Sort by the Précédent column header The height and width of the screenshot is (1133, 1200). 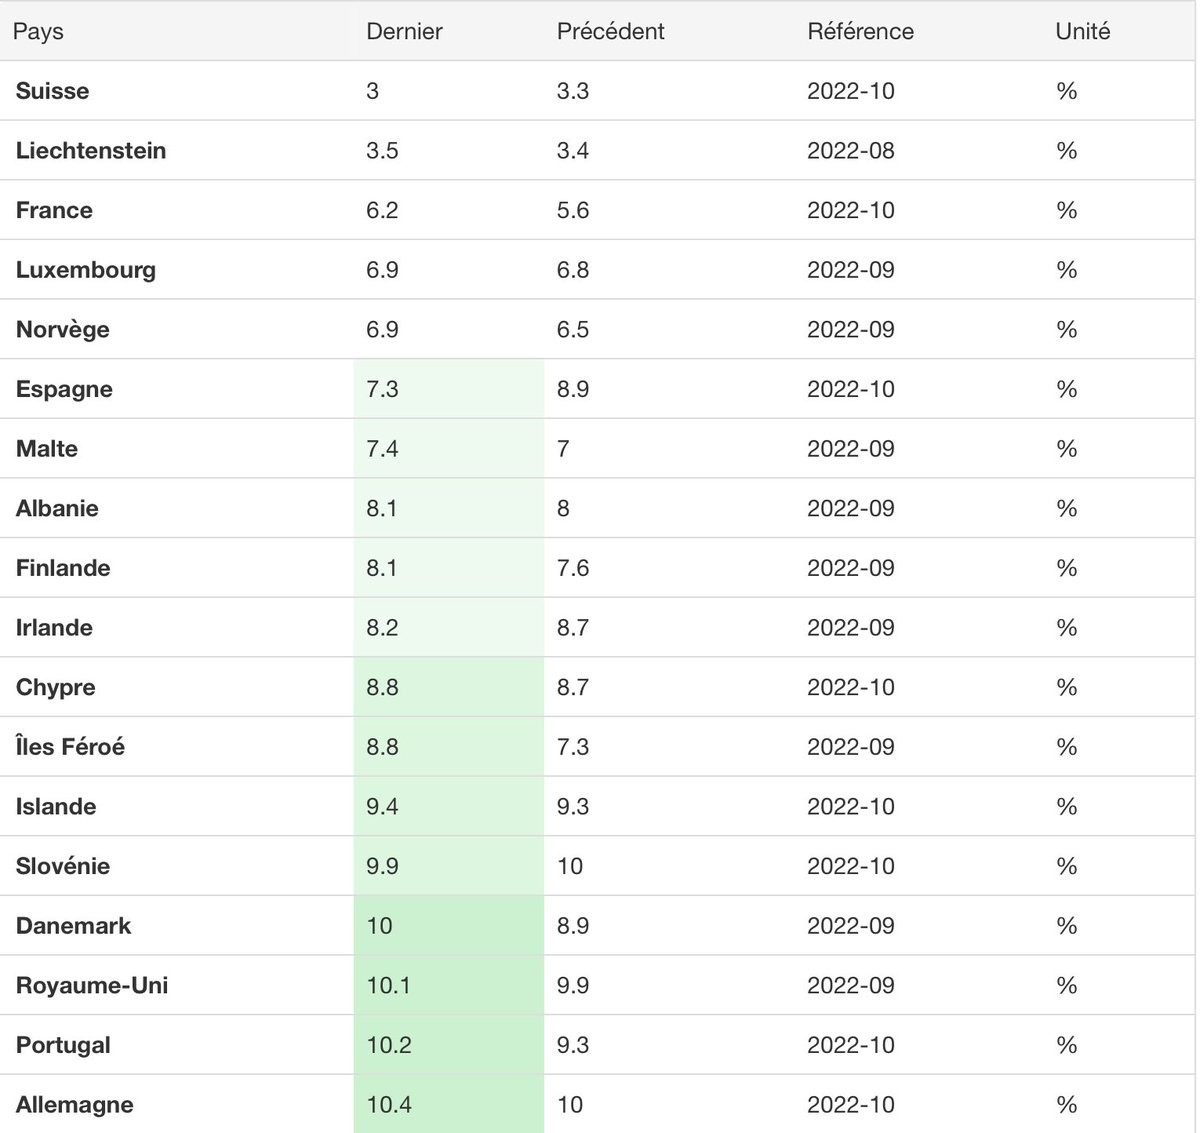610,31
